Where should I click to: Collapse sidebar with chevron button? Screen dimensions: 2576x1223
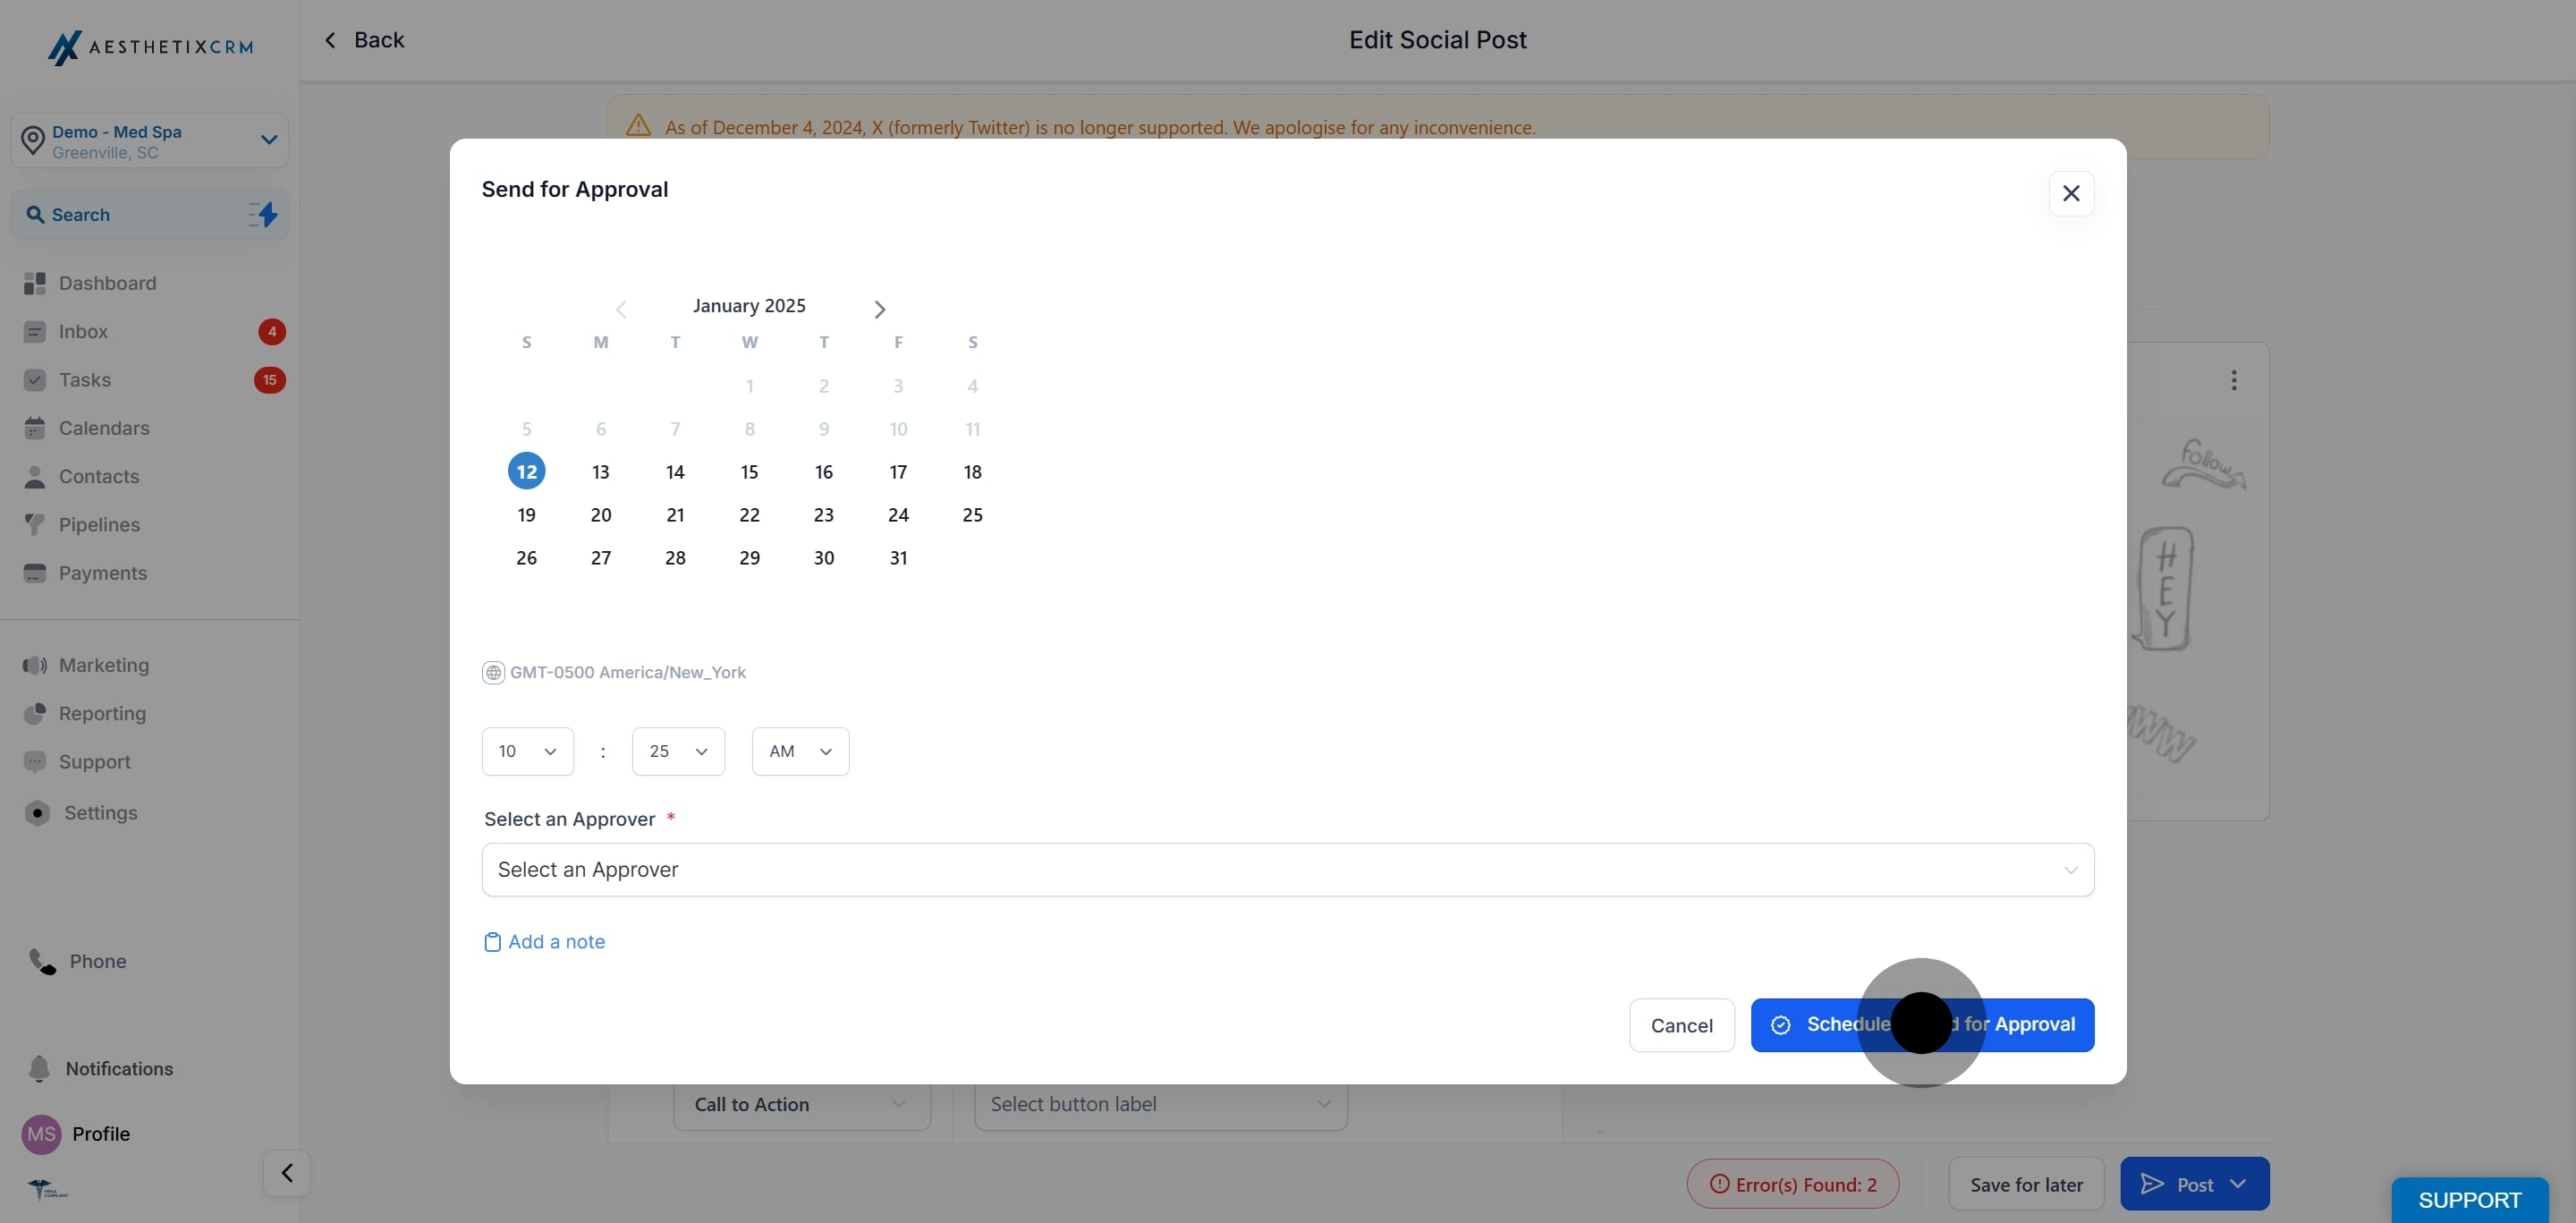click(x=286, y=1172)
